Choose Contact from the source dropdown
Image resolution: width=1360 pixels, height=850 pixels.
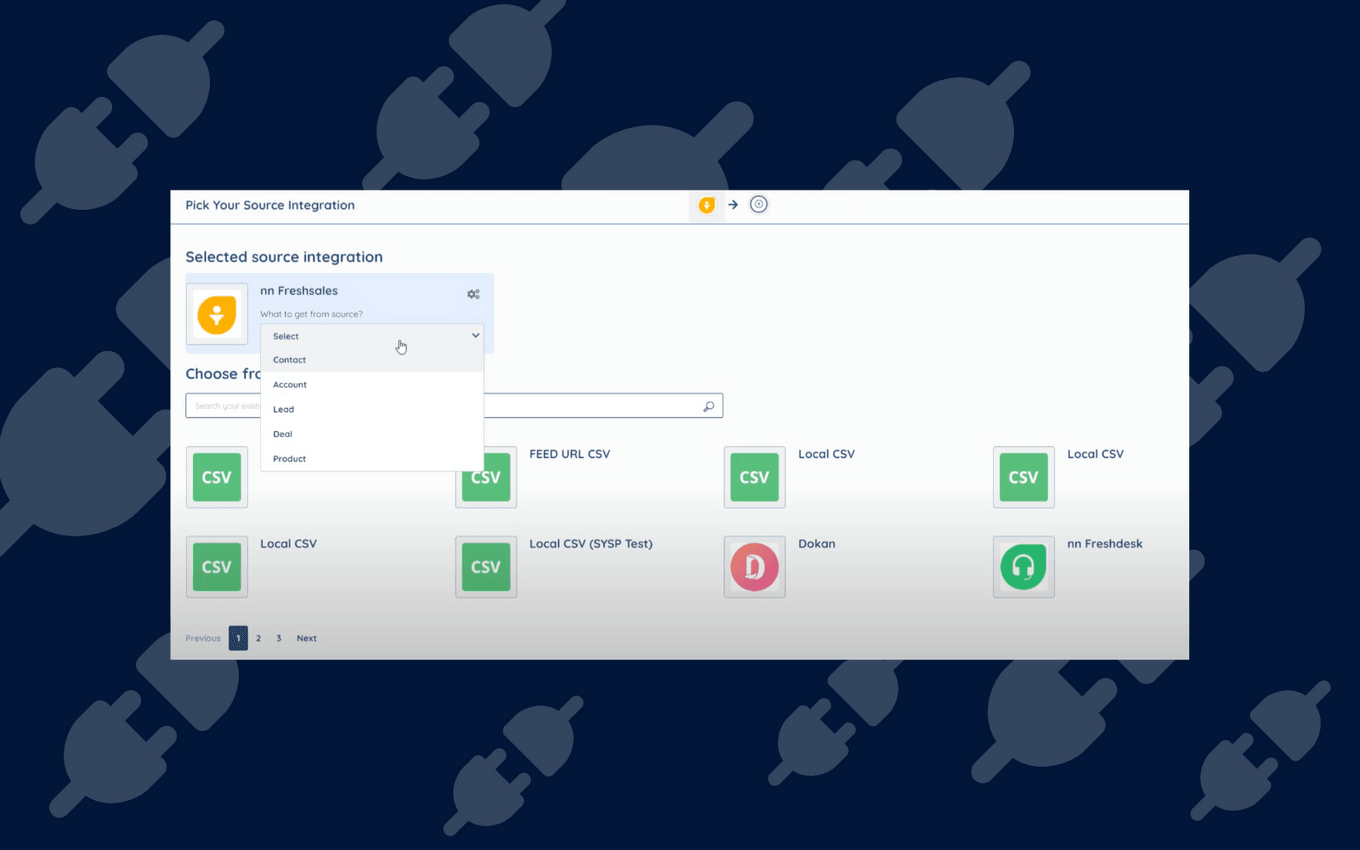(290, 360)
